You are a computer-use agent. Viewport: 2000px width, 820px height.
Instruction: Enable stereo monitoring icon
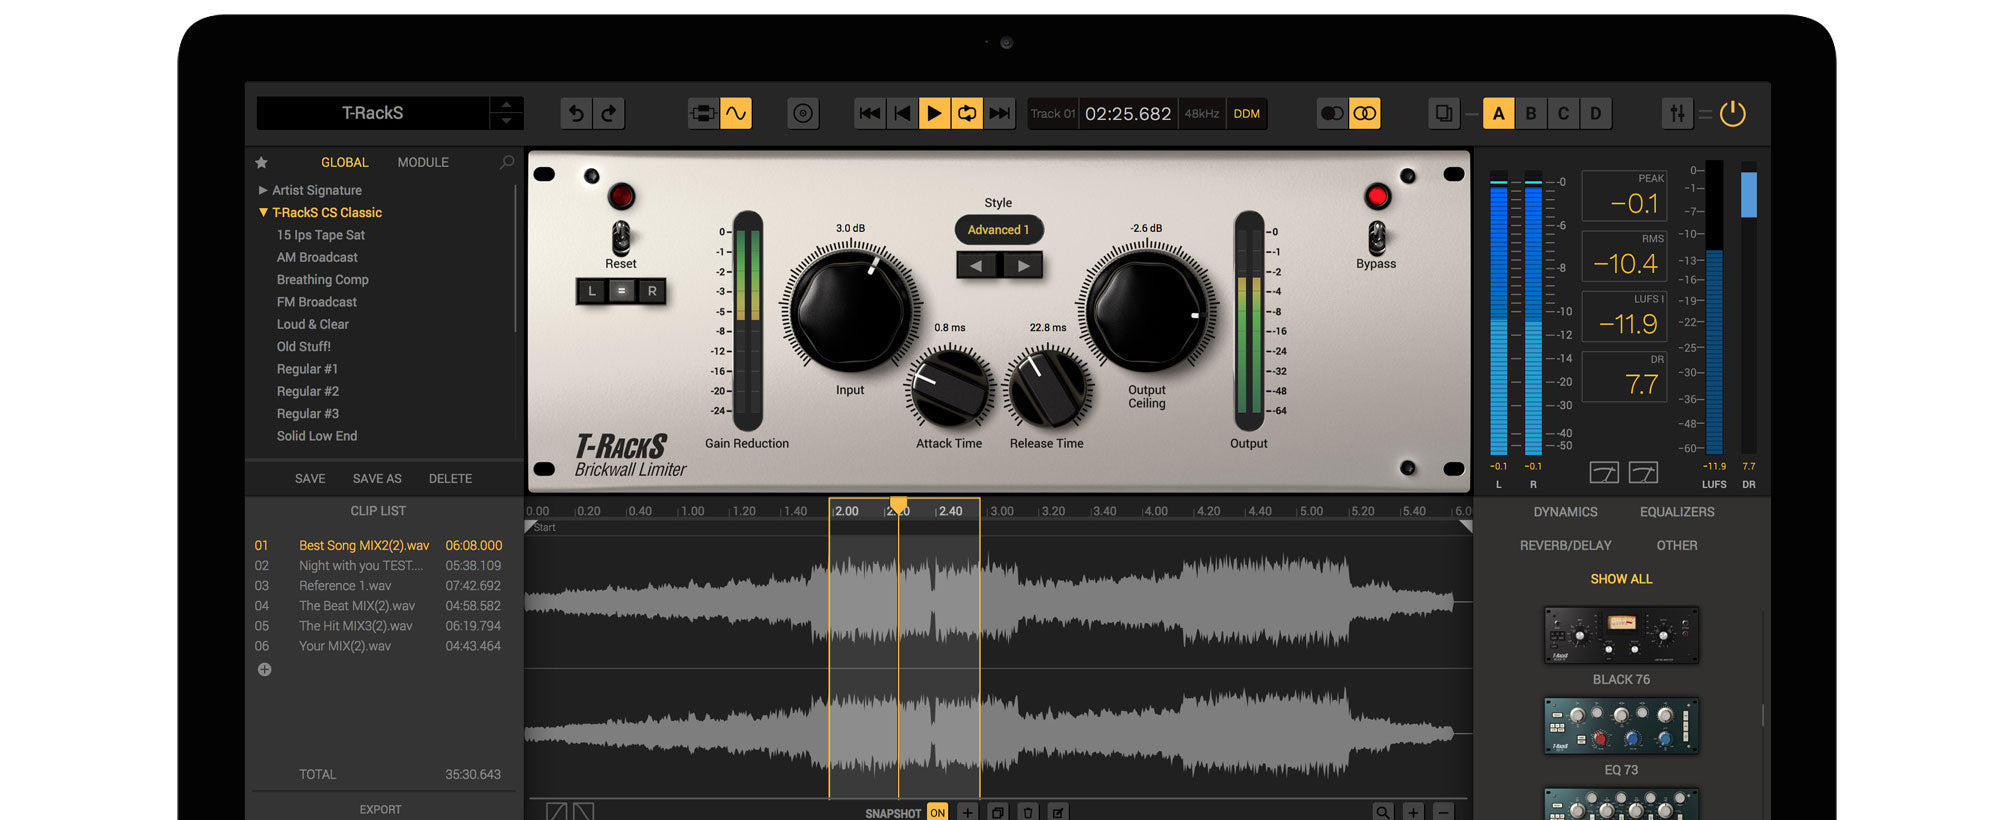click(x=1365, y=114)
